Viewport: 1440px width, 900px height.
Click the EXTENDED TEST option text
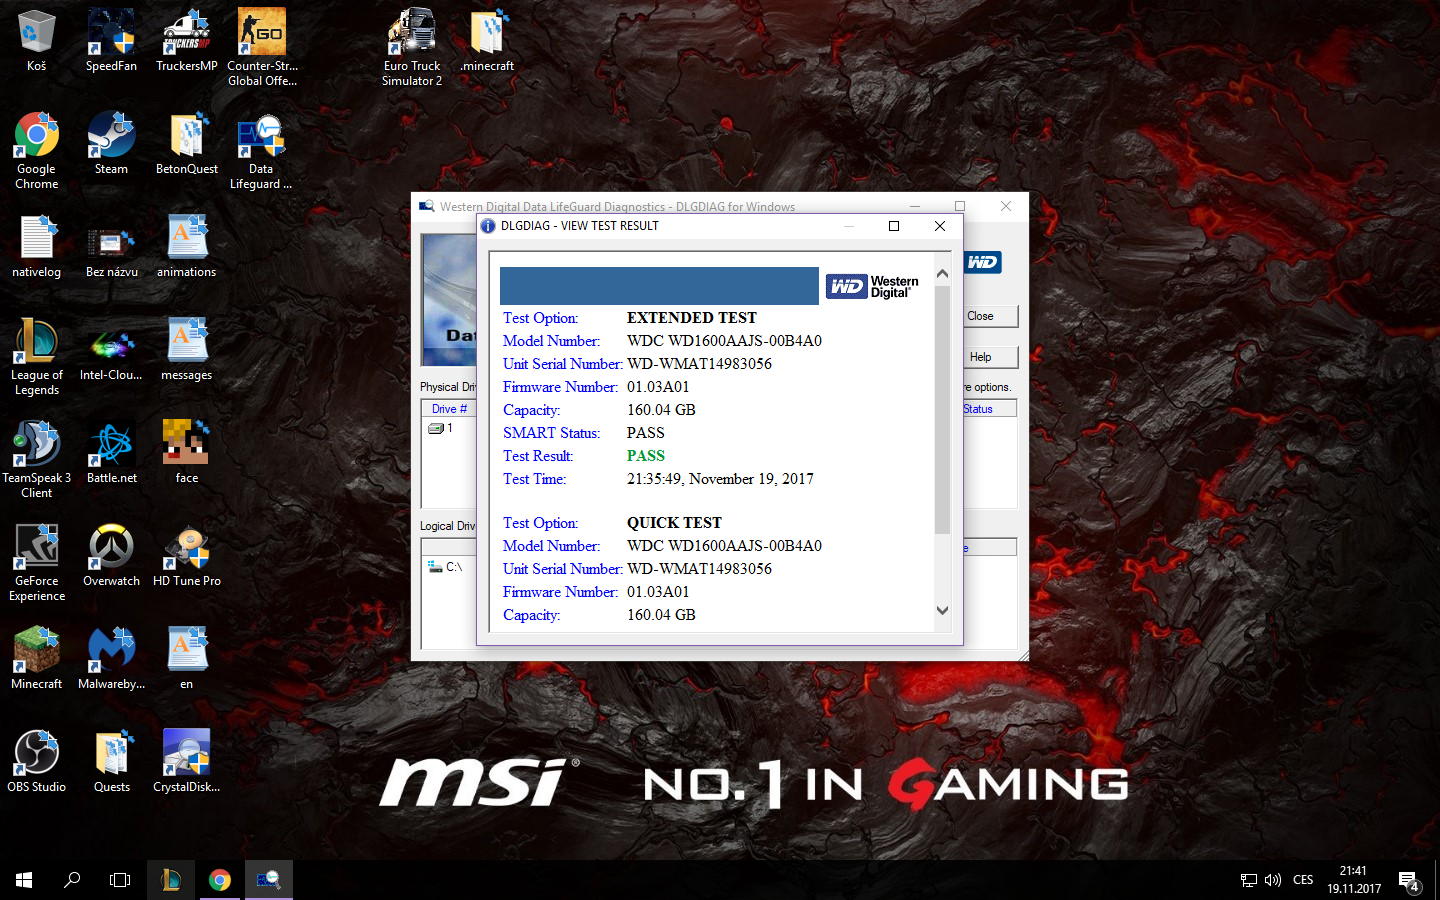click(x=692, y=318)
